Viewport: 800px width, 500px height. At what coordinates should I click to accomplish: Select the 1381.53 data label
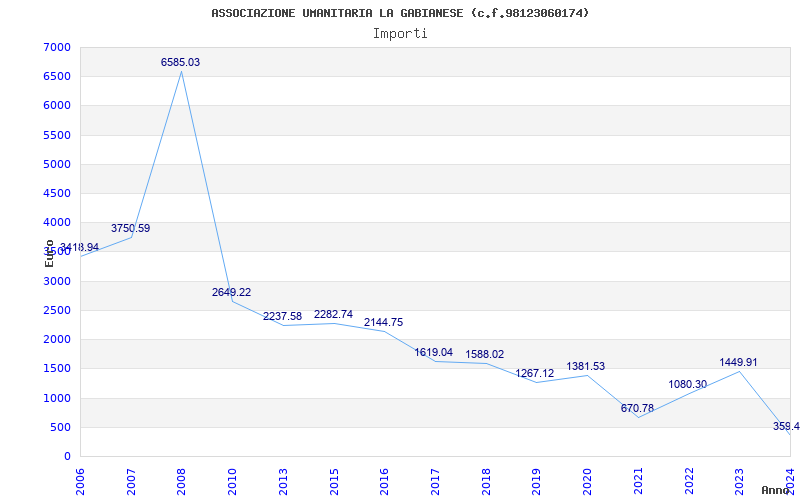[x=585, y=366]
